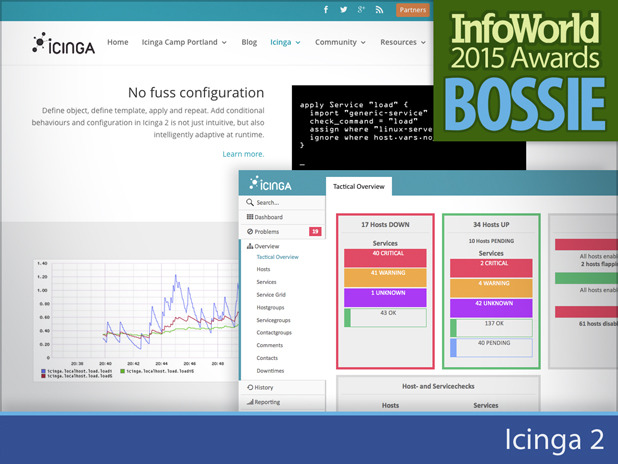Expand the Community menu dropdown
618x464 pixels.
coord(340,42)
